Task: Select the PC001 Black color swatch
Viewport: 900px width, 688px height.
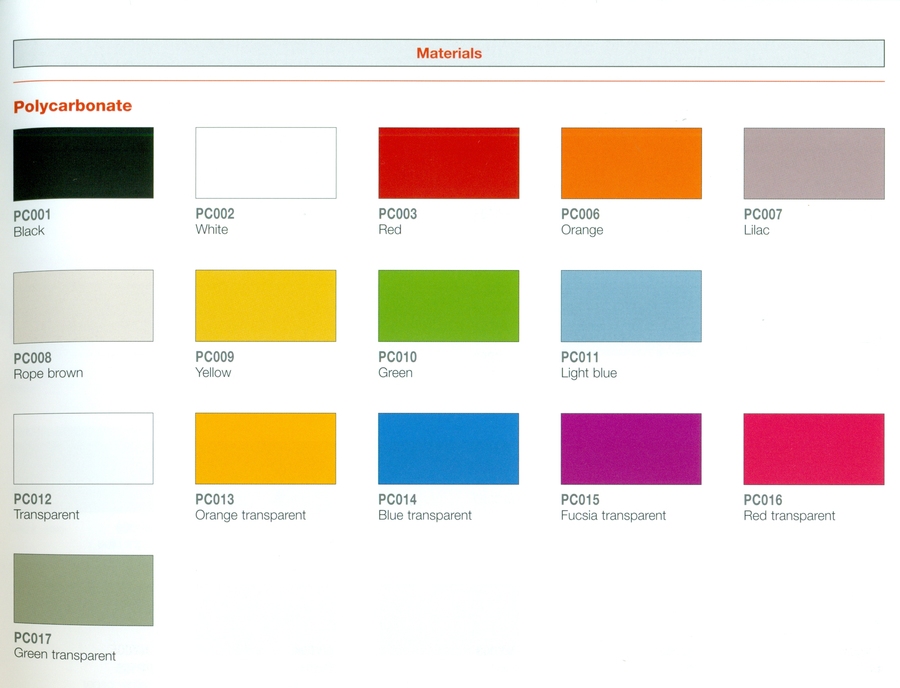Action: click(83, 164)
